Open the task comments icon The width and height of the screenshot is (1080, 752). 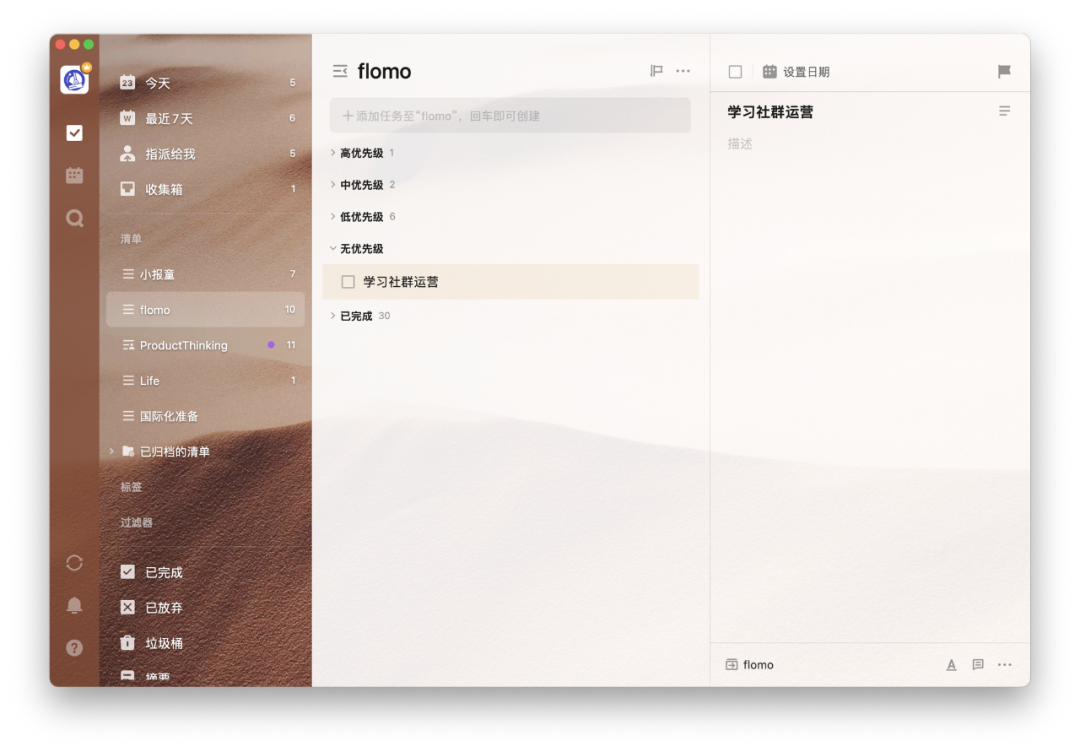(977, 665)
